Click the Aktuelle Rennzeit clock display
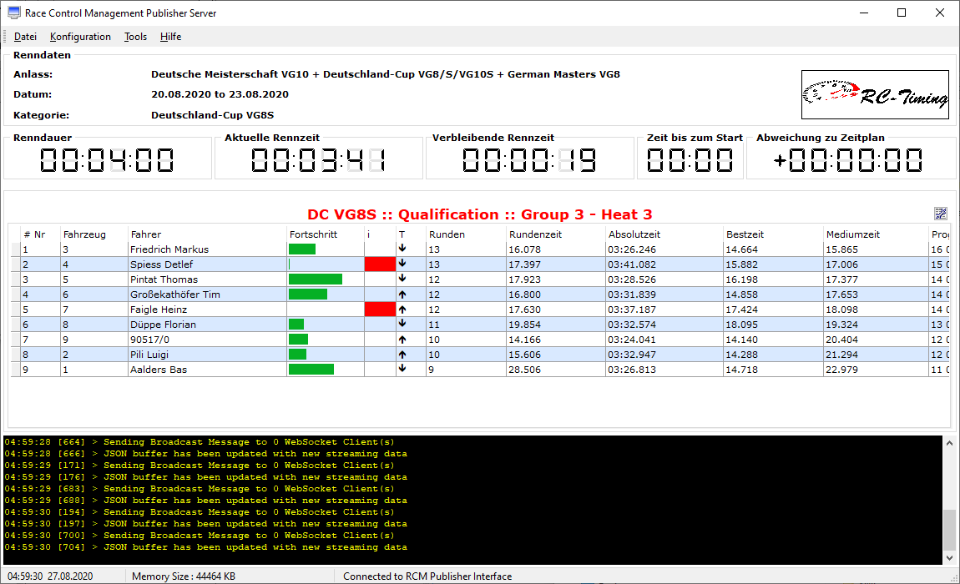This screenshot has height=584, width=960. (318, 161)
